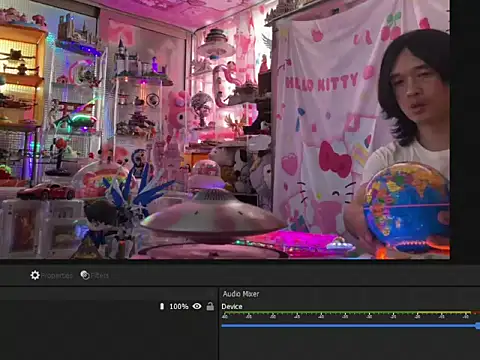The width and height of the screenshot is (480, 360).
Task: Click the Audio Mixer panel title
Action: coord(241,294)
